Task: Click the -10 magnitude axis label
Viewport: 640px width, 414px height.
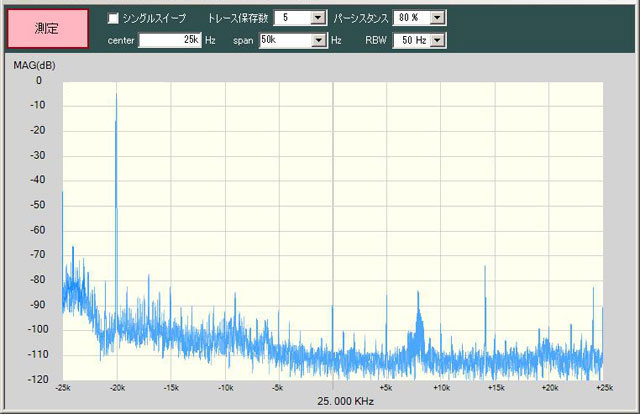Action: coord(38,105)
